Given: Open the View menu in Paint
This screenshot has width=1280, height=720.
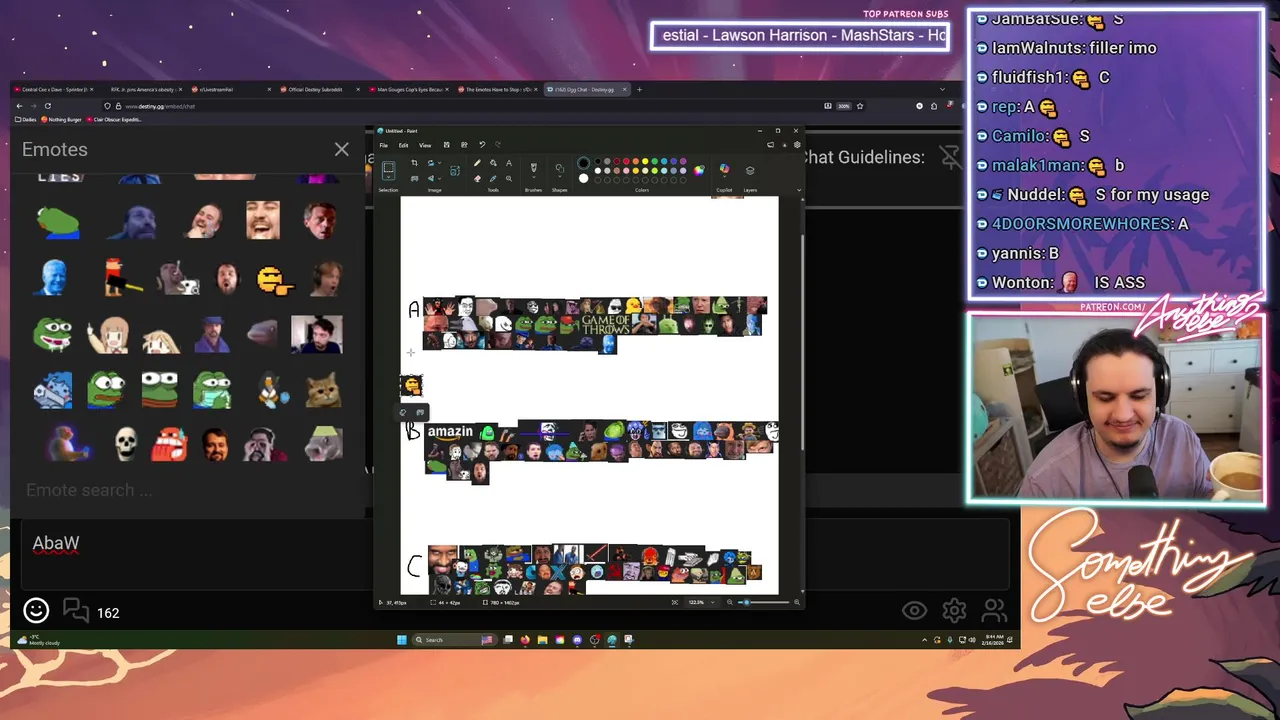Looking at the screenshot, I should [x=425, y=145].
